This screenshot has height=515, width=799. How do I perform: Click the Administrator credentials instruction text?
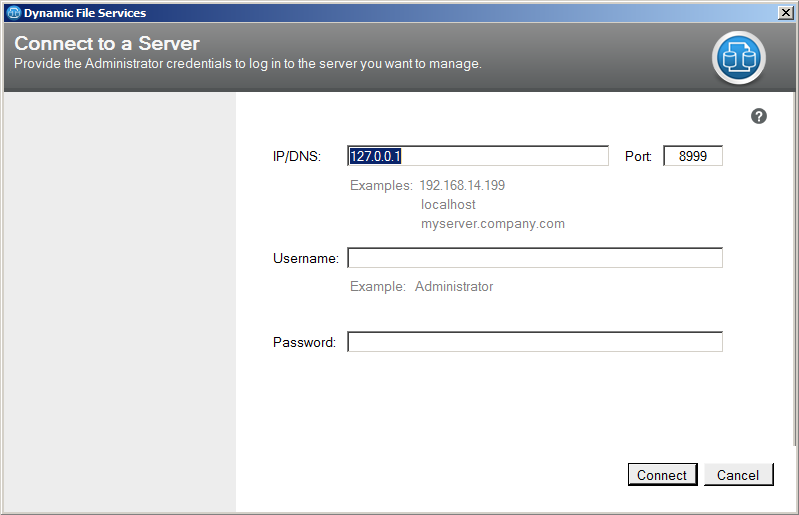pyautogui.click(x=248, y=64)
